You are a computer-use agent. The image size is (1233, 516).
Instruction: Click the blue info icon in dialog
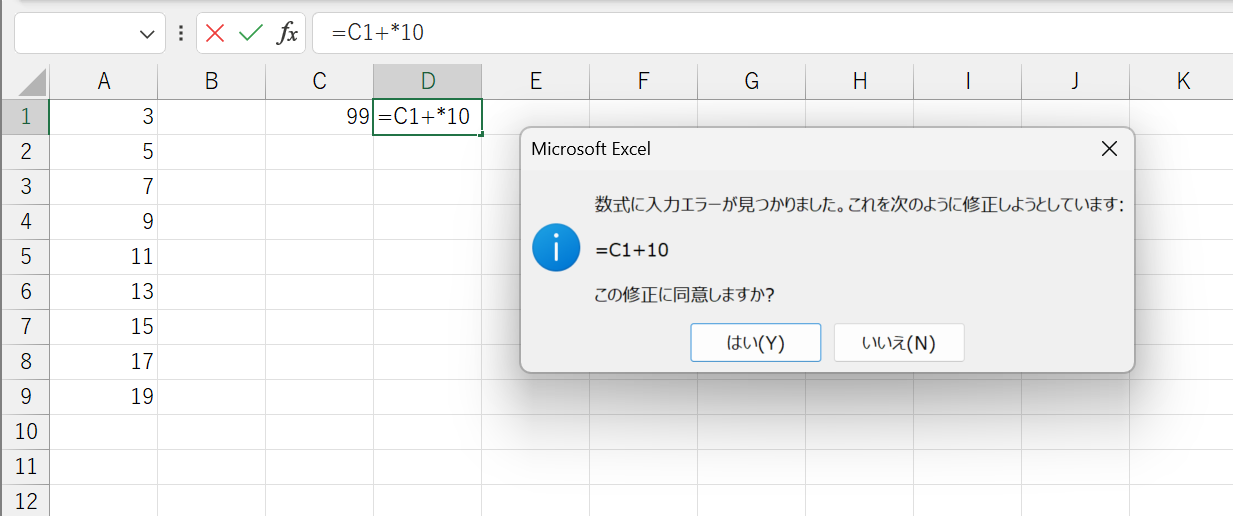[556, 248]
